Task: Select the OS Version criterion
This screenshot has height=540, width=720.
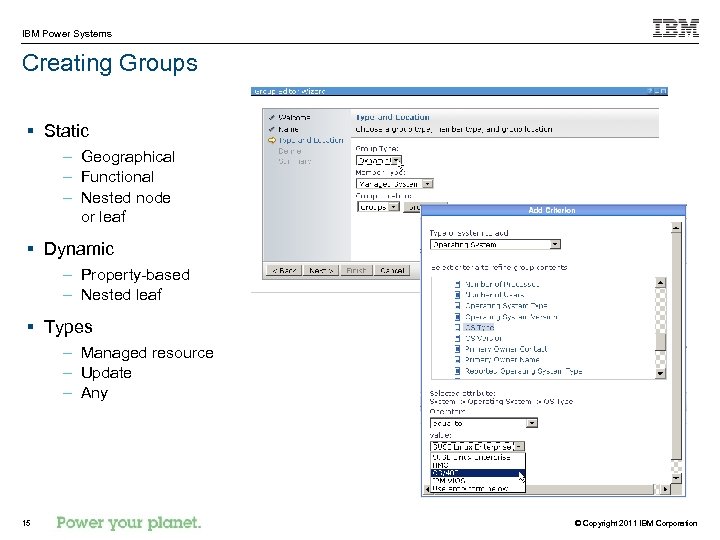Action: pos(484,338)
